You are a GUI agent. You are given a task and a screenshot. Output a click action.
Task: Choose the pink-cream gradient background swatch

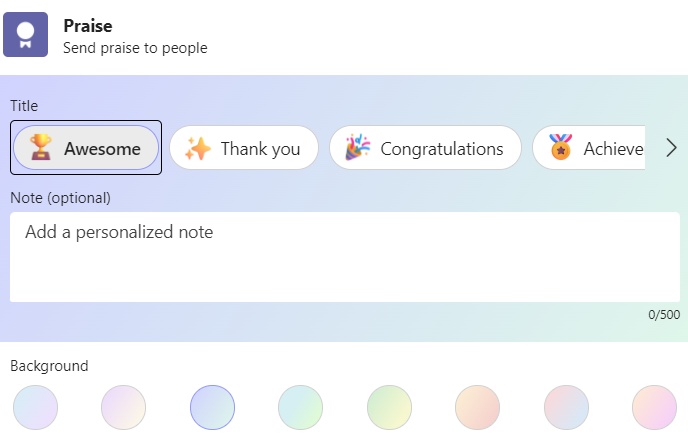coord(124,408)
